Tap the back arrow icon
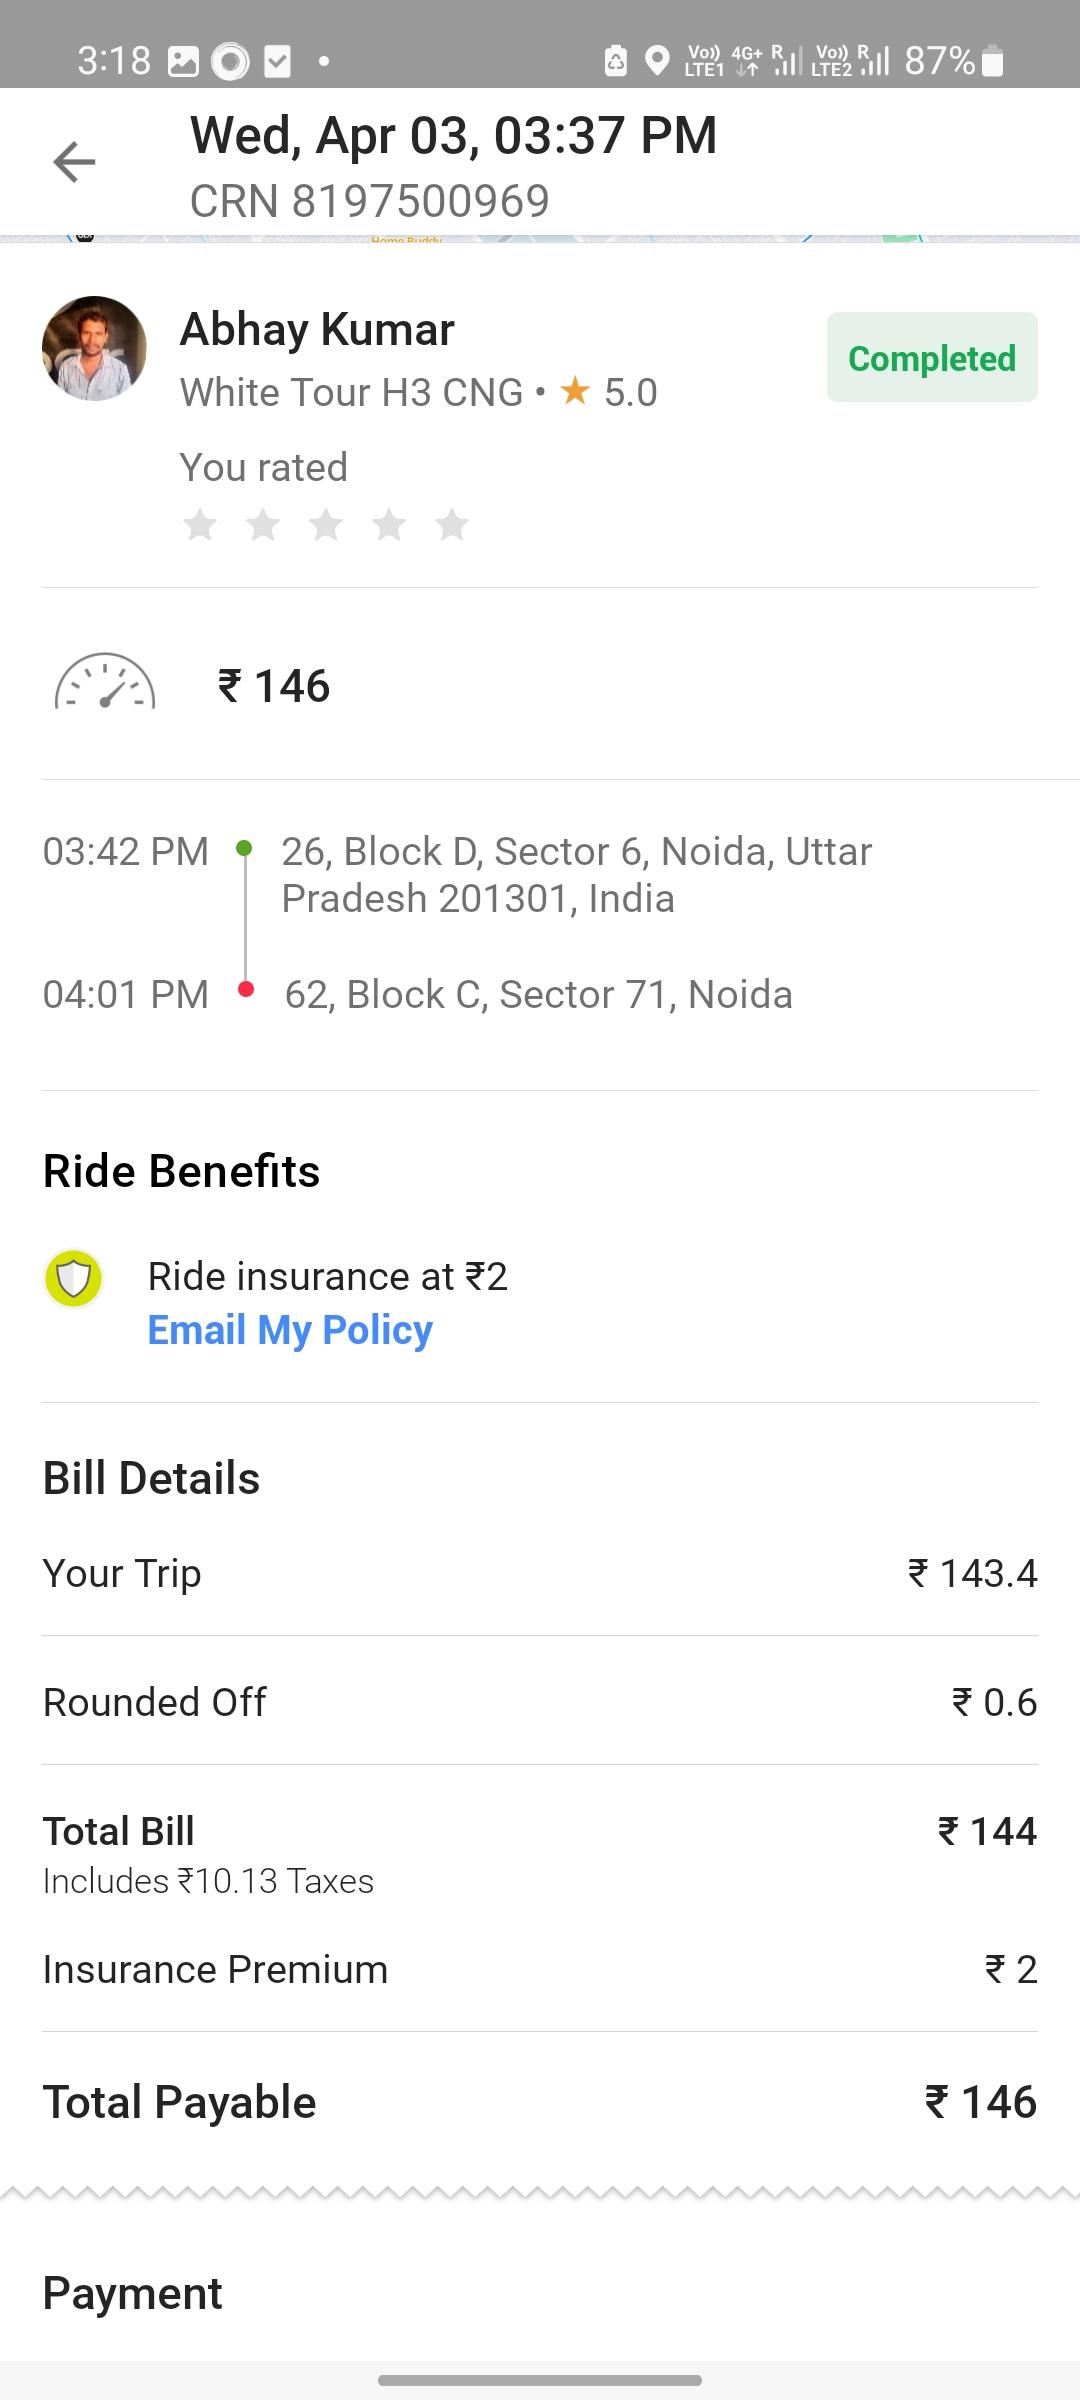 [x=74, y=162]
